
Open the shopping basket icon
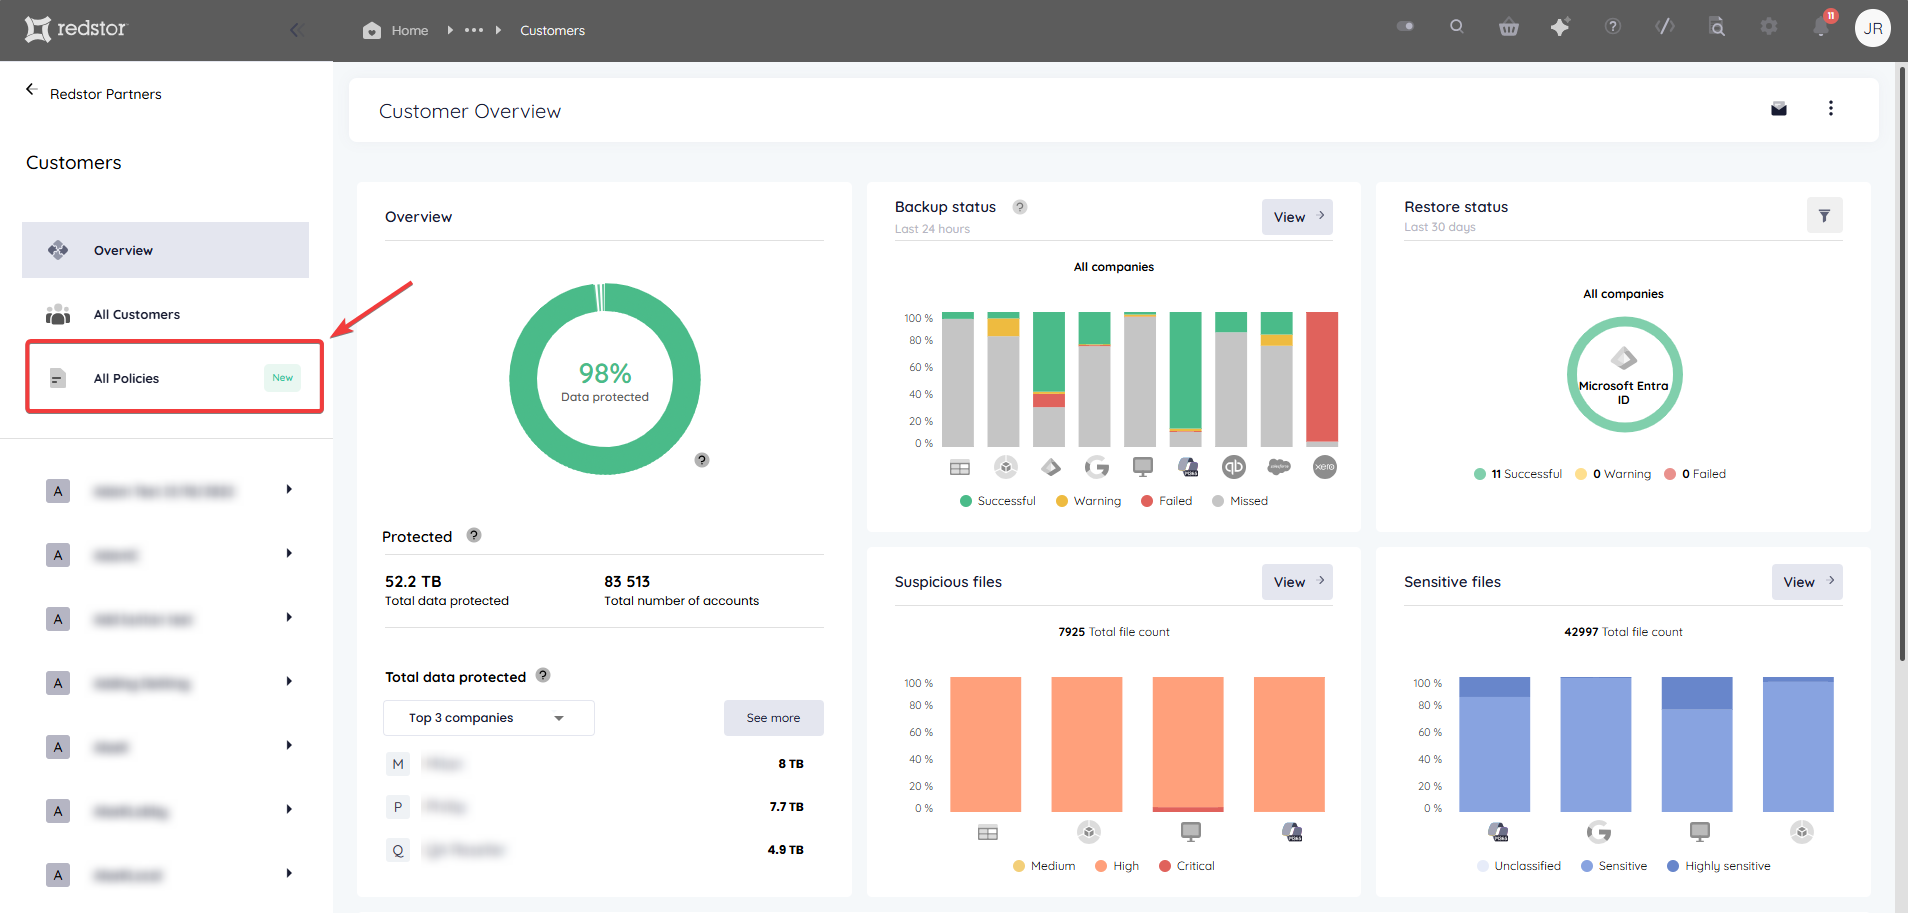(x=1508, y=27)
